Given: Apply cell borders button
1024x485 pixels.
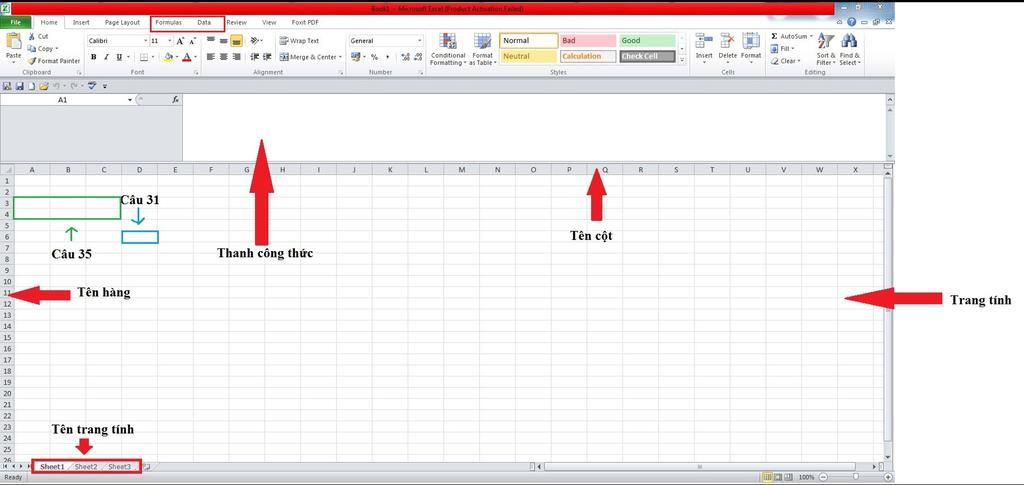Looking at the screenshot, I should click(144, 57).
